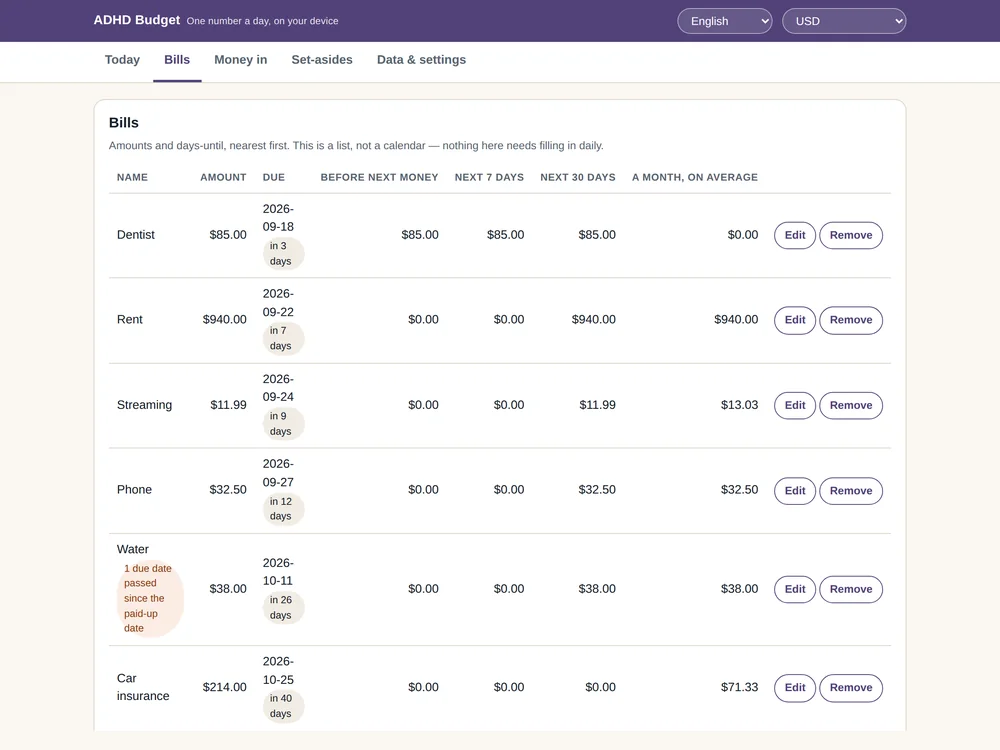Click the 'in 26 days' badge
This screenshot has width=1000, height=750.
point(283,607)
